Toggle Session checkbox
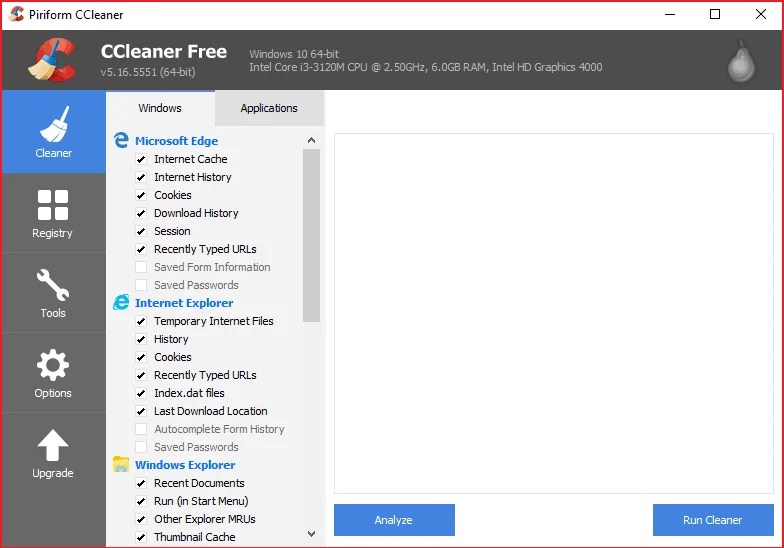The width and height of the screenshot is (784, 548). tap(141, 231)
